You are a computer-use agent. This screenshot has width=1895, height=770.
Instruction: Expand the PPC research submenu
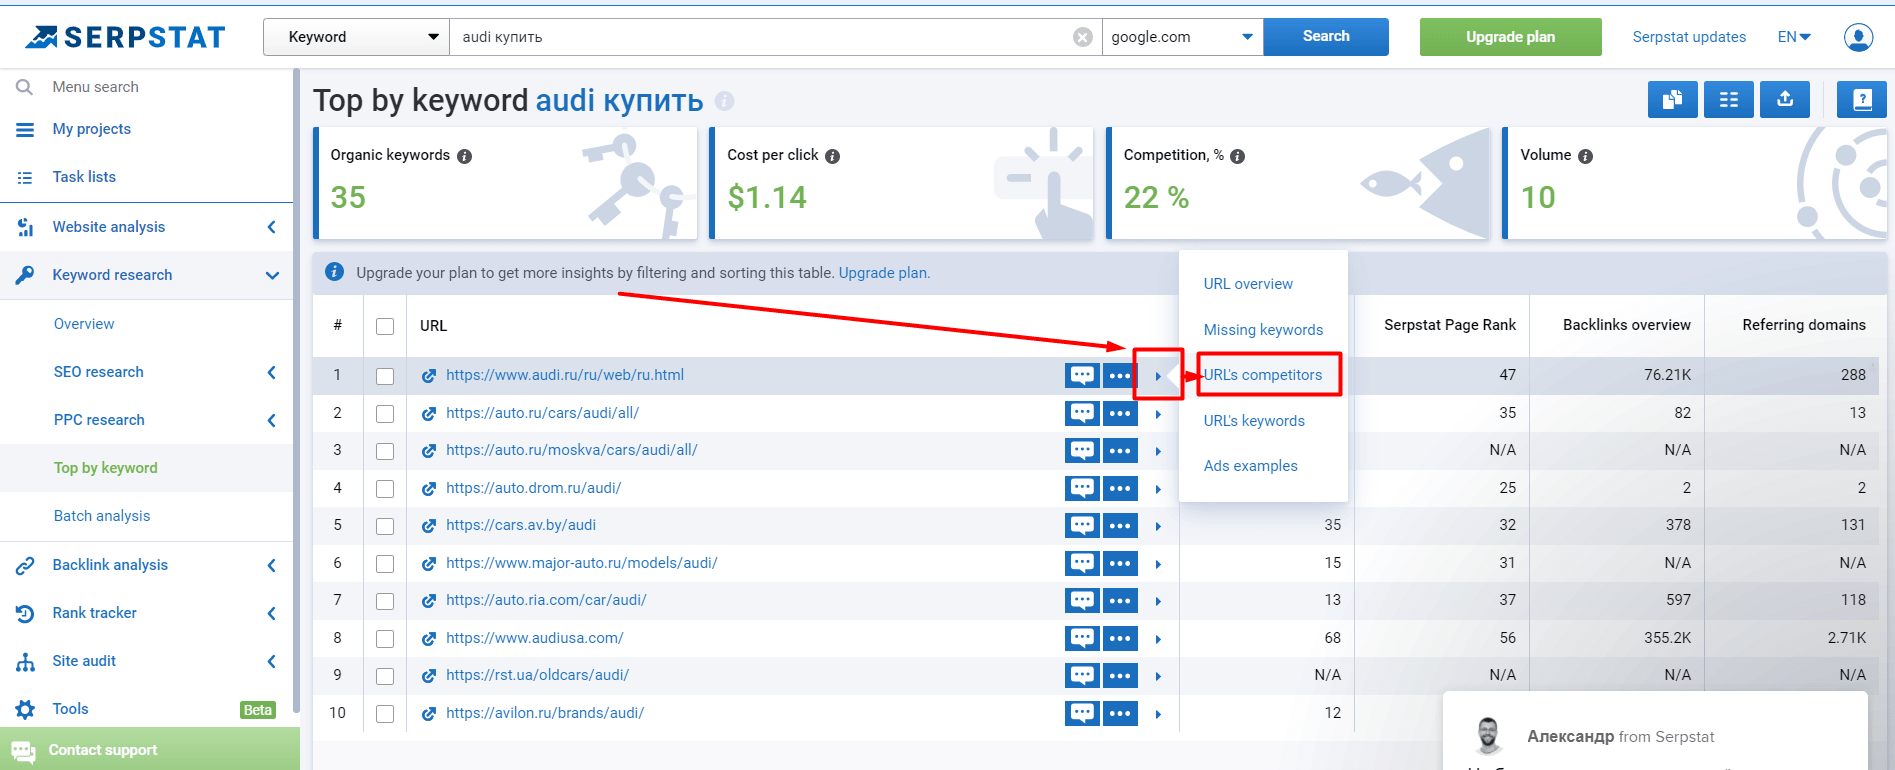271,420
